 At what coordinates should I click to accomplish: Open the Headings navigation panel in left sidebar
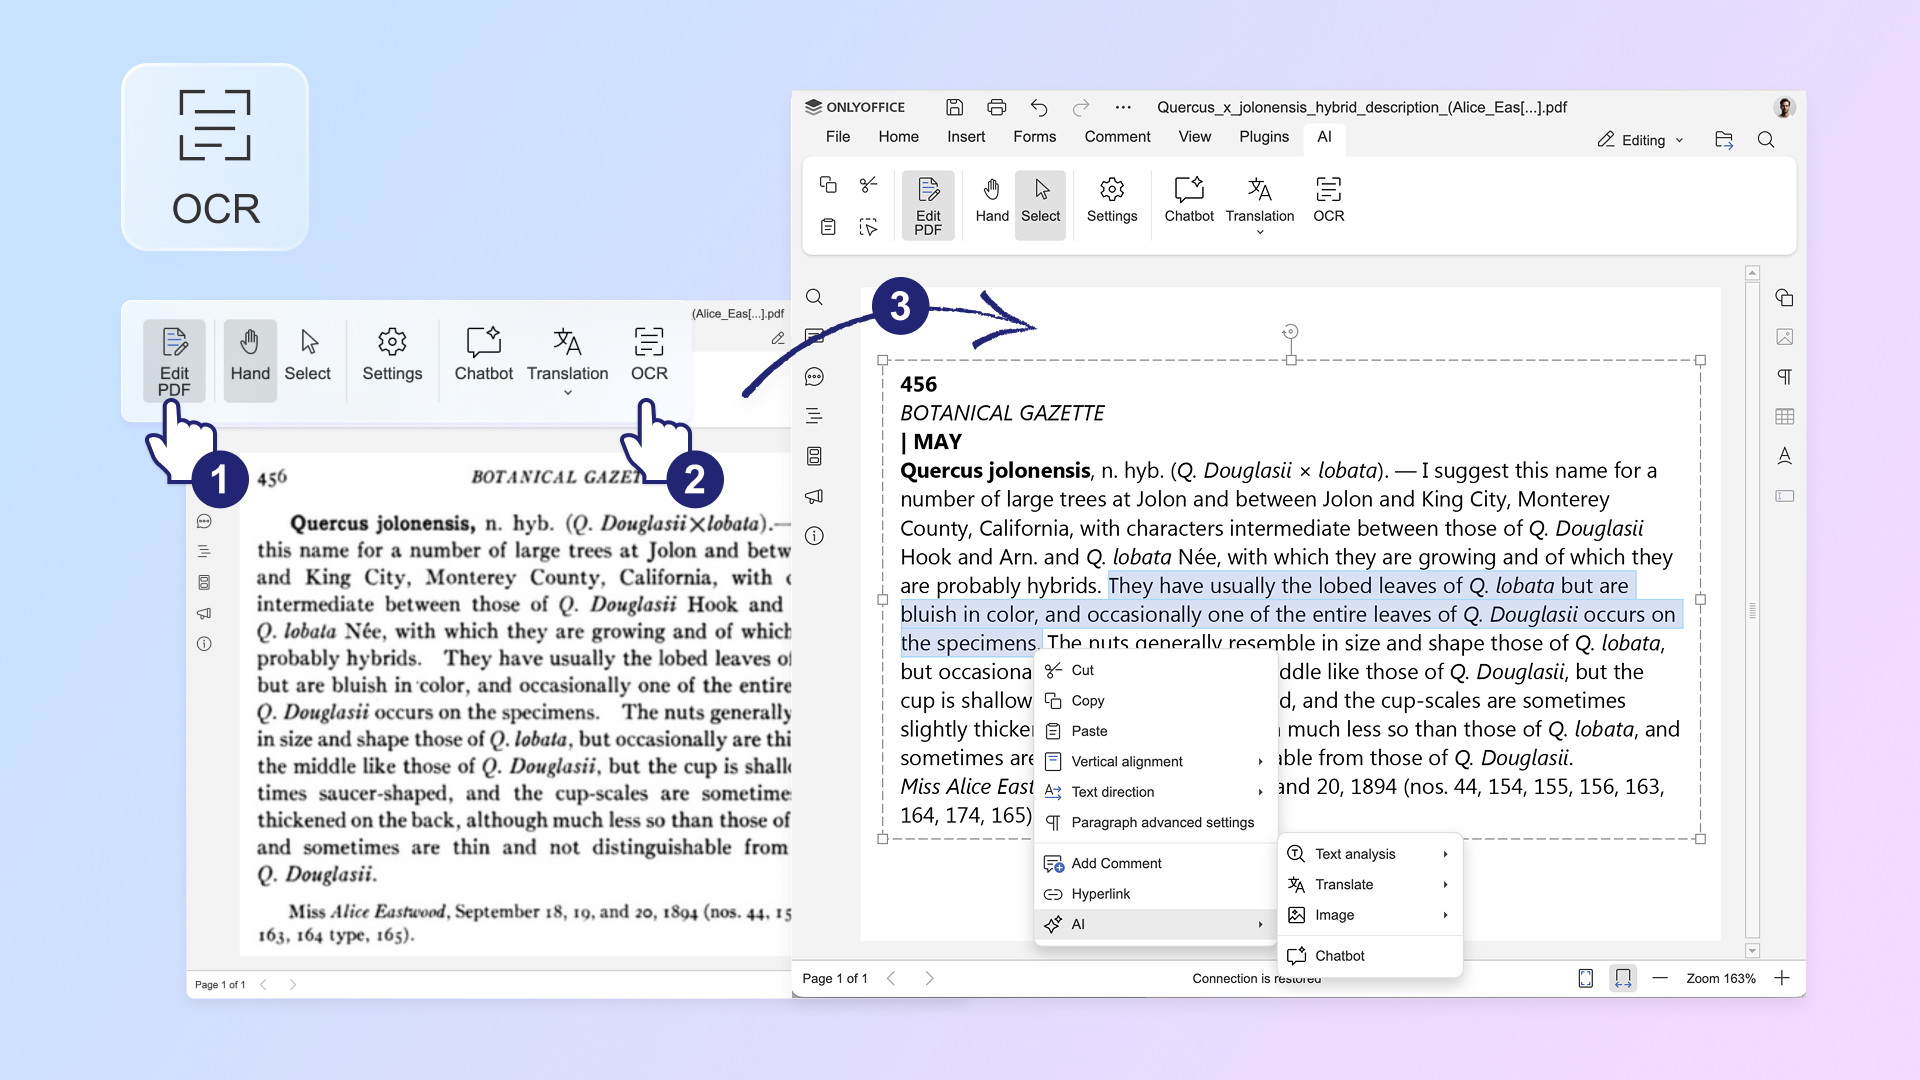[x=814, y=416]
